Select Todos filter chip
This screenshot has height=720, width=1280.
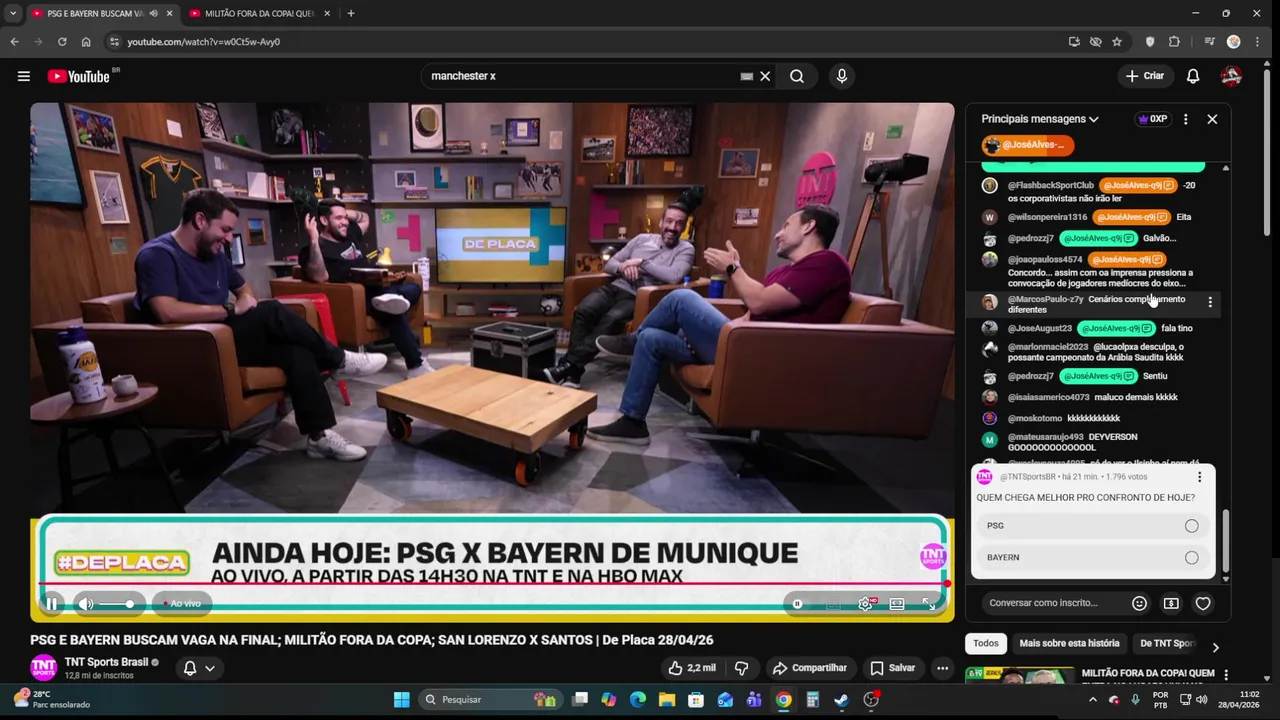[x=986, y=643]
